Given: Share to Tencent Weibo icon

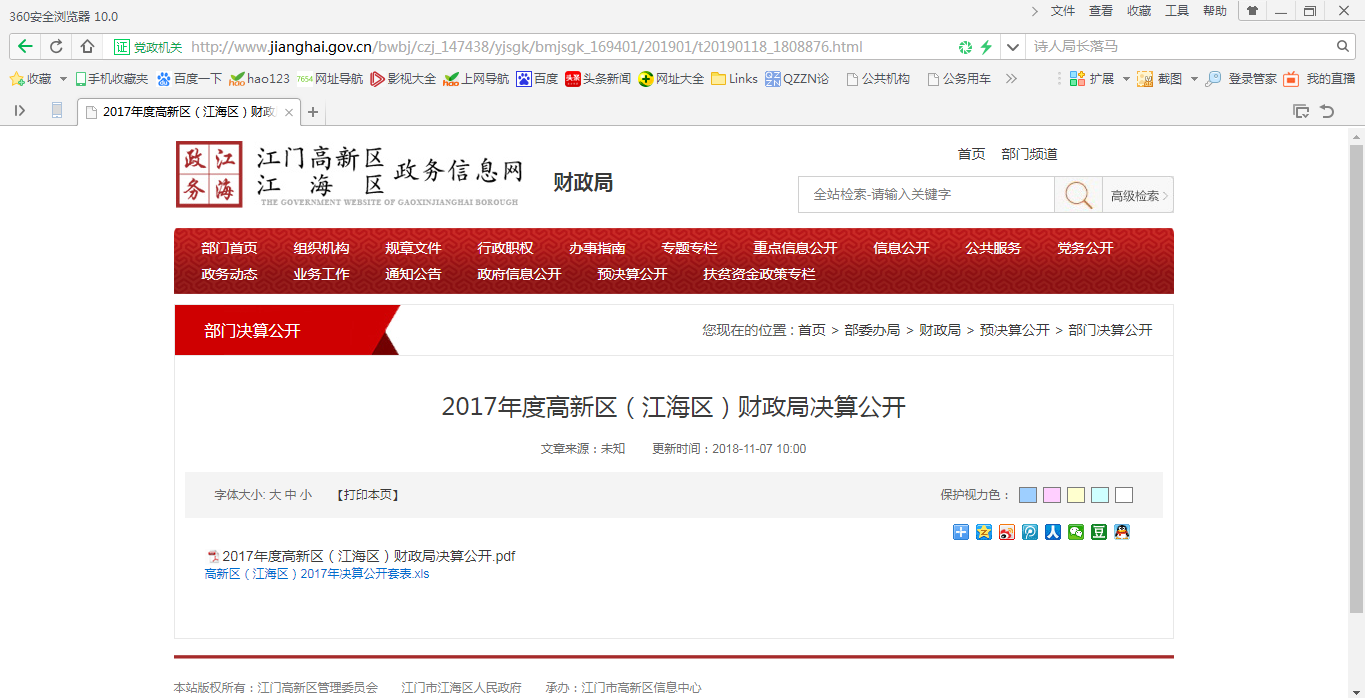Looking at the screenshot, I should point(1030,532).
